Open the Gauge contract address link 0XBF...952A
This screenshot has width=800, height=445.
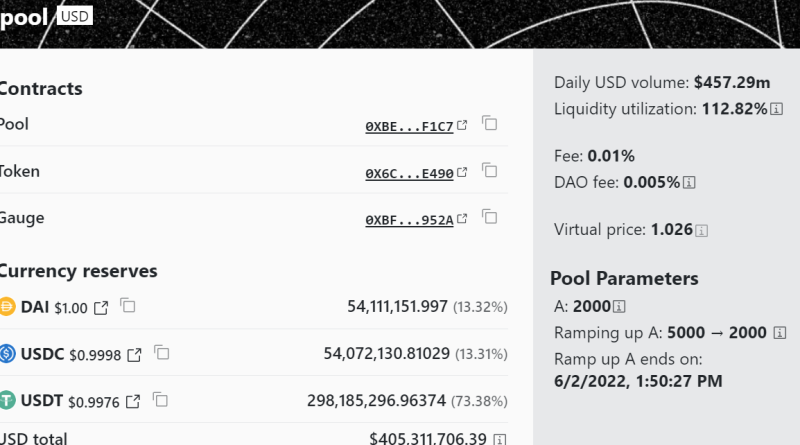click(x=409, y=220)
